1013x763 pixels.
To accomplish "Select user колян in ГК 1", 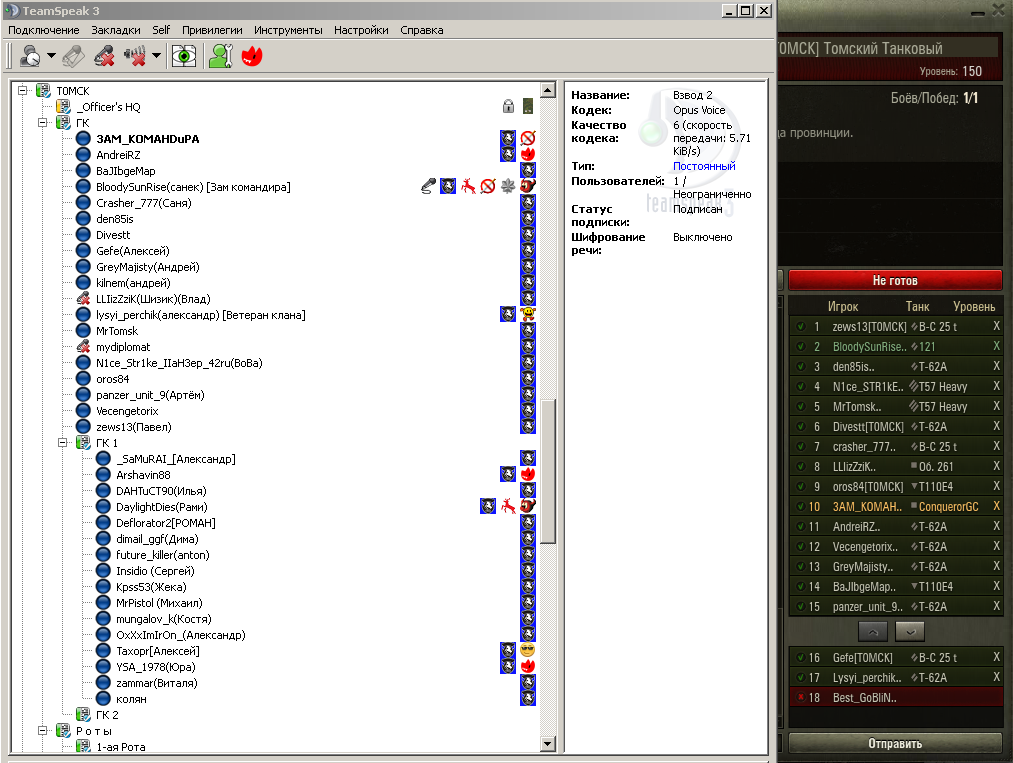I will coord(131,699).
